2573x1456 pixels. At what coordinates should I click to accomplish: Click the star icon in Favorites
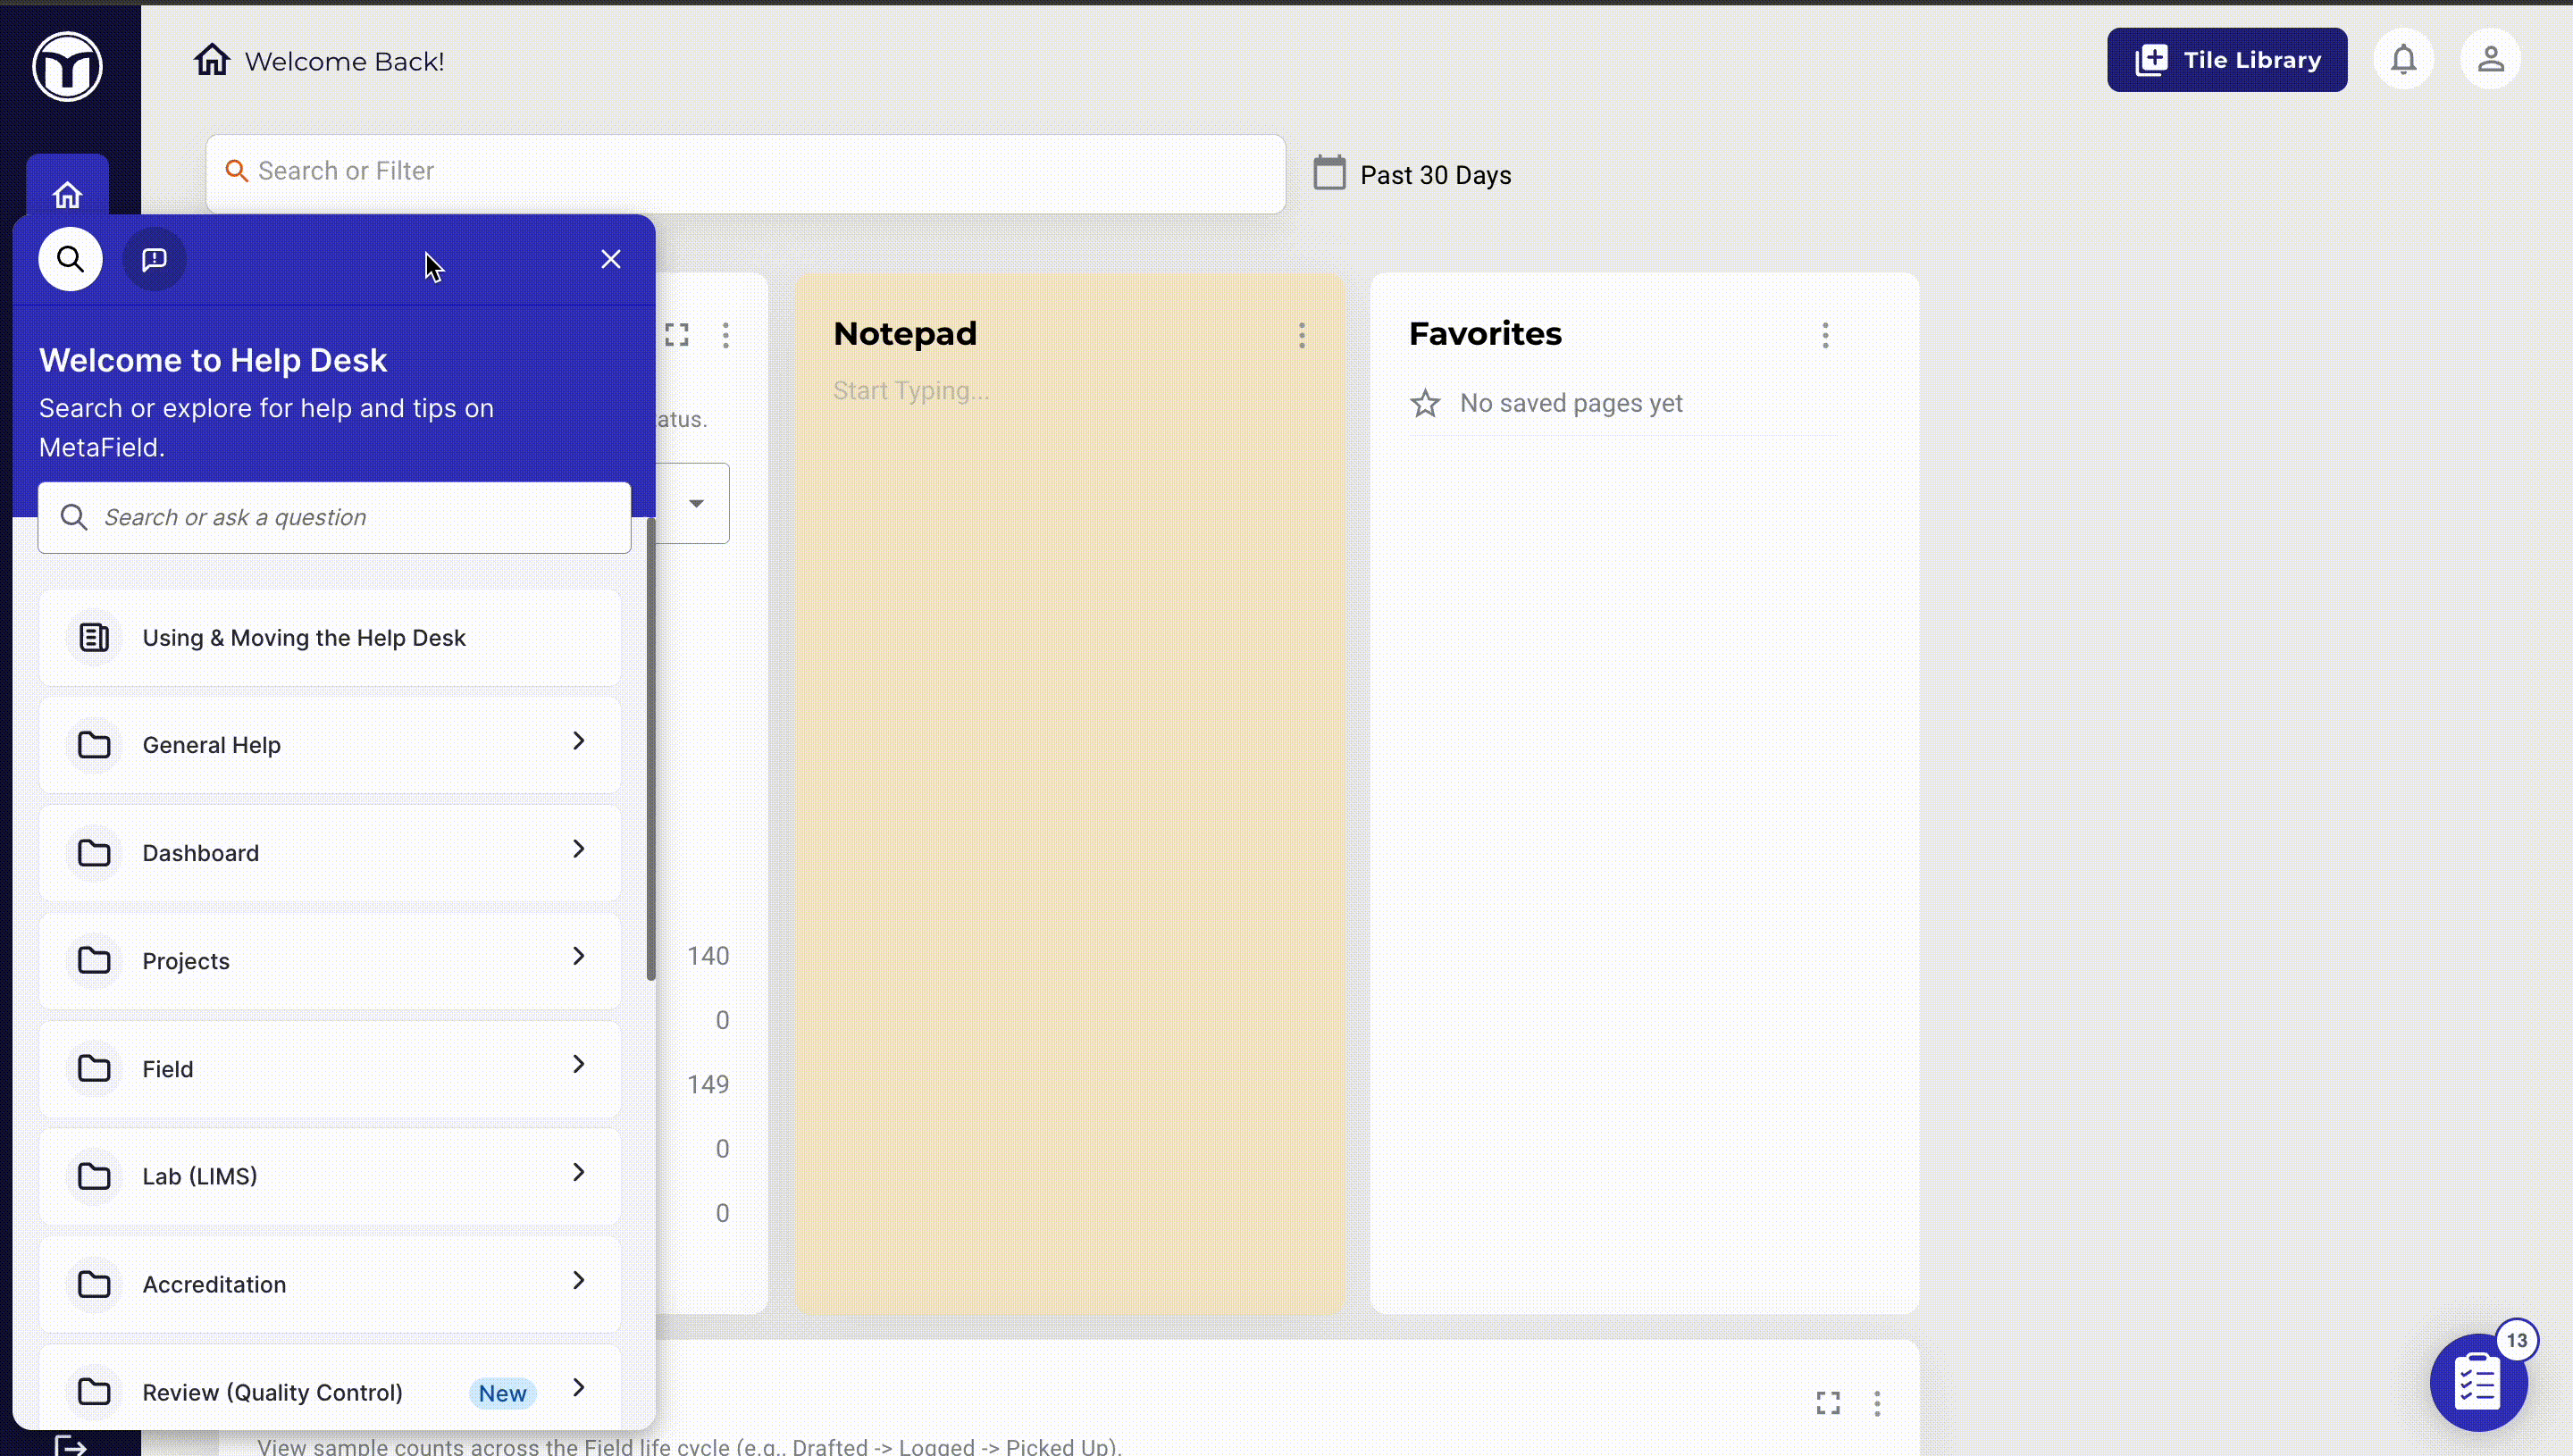click(1425, 404)
